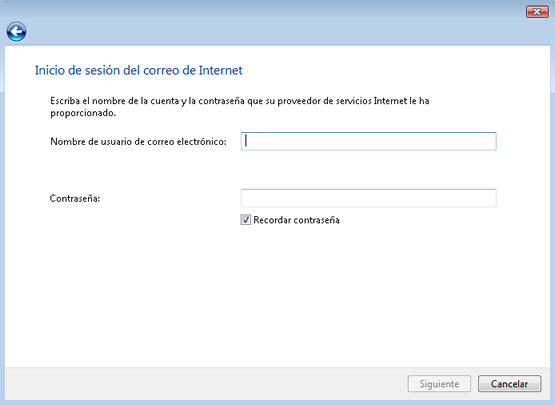Uncheck the Recordar contraseña checkbox
Image resolution: width=555 pixels, height=405 pixels.
(x=246, y=220)
